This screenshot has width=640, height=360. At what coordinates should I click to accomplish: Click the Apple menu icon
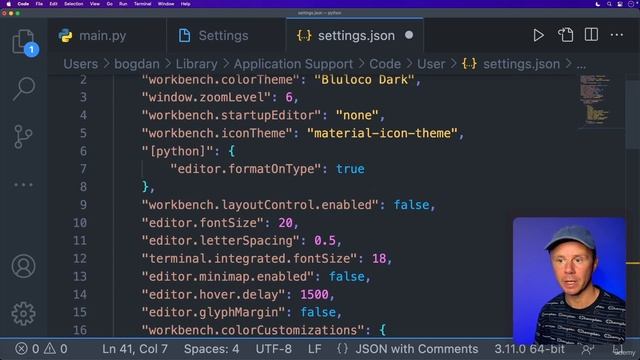(8, 4)
